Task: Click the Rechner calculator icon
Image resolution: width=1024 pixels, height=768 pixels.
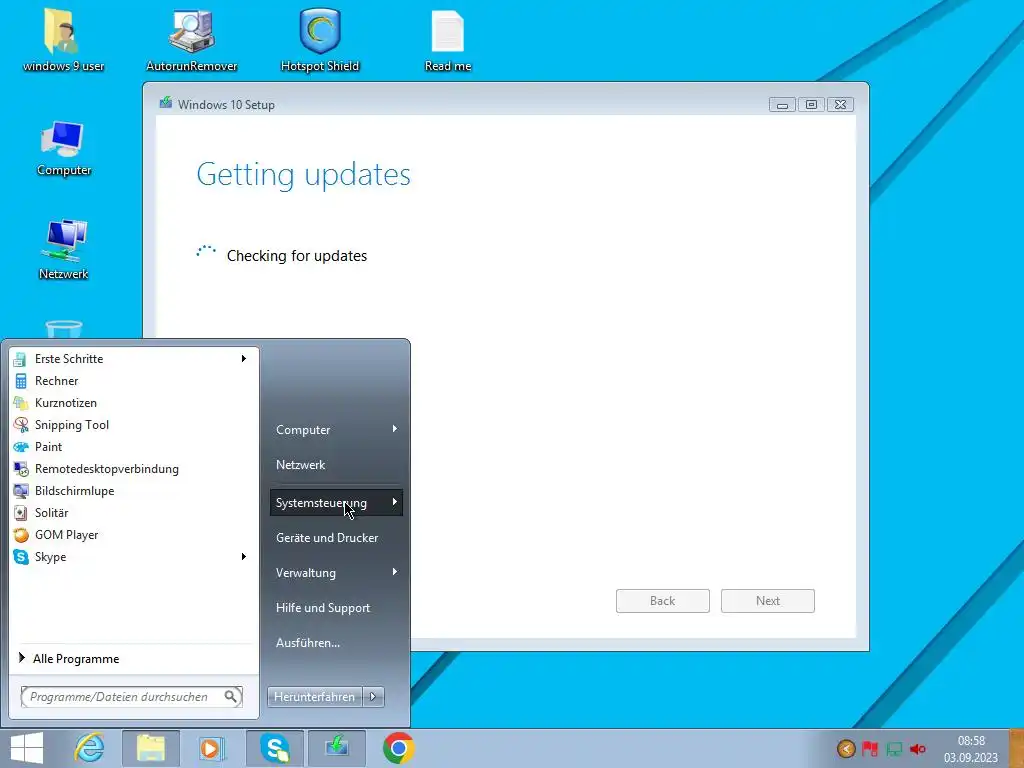Action: click(x=21, y=381)
